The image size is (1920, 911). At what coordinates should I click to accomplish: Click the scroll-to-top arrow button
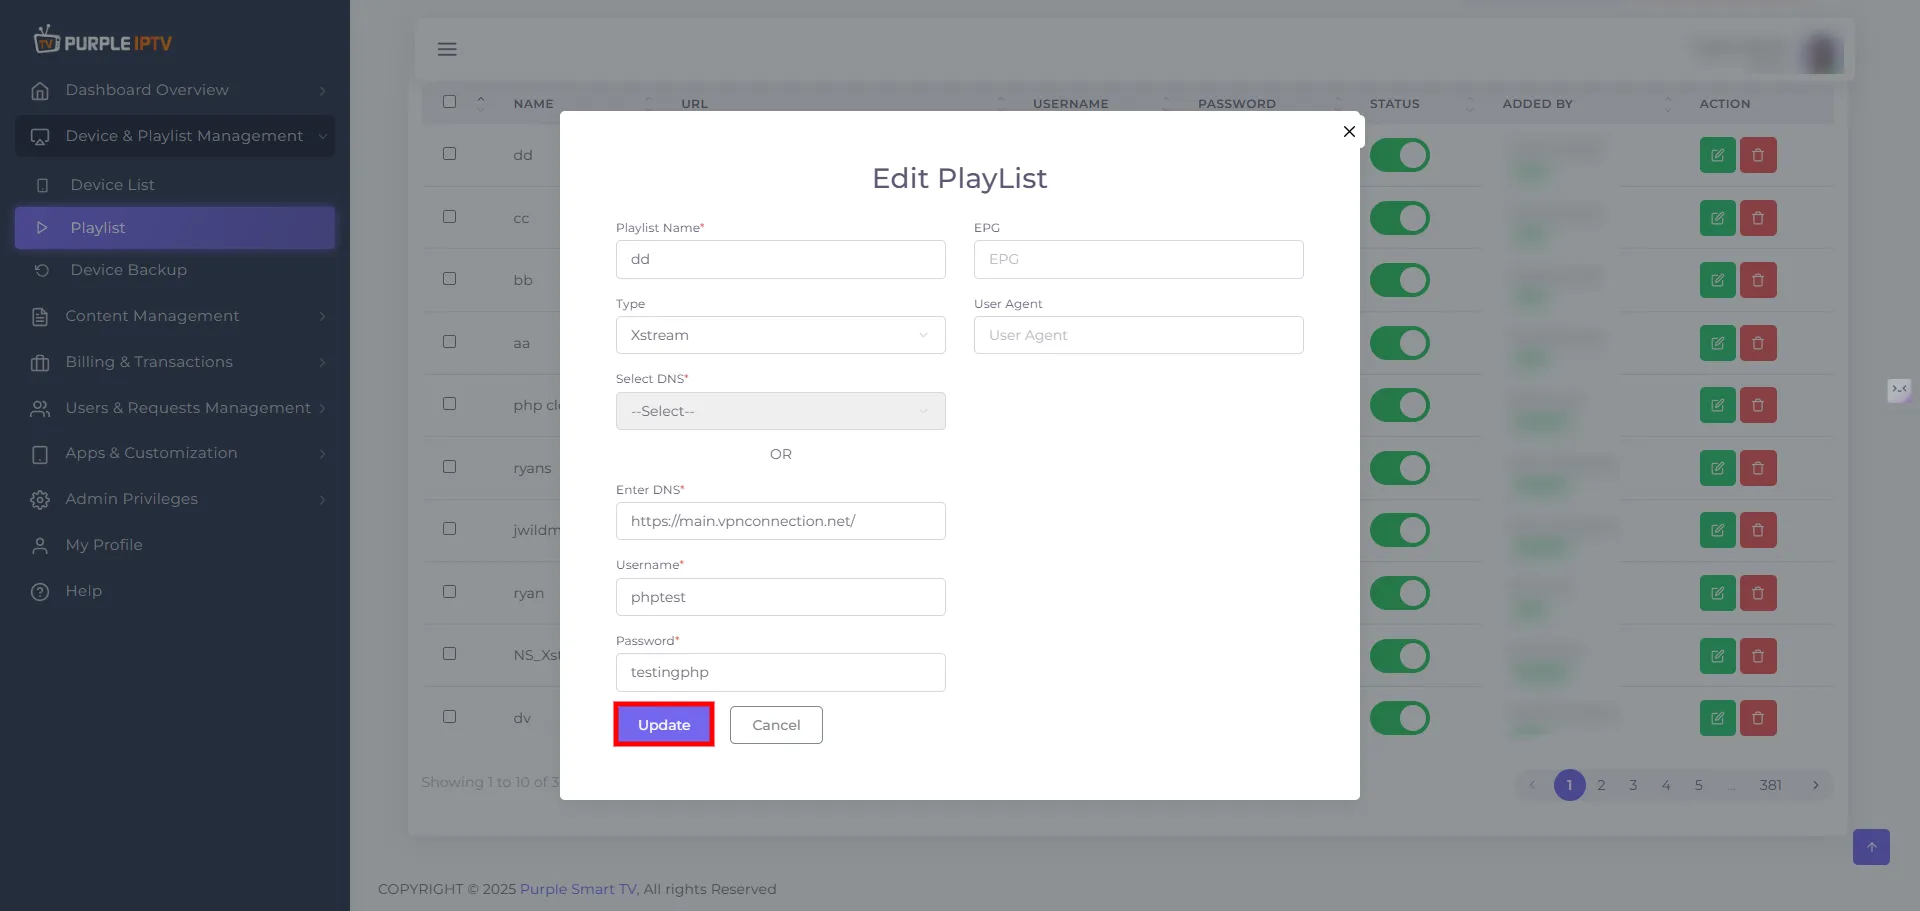1871,847
